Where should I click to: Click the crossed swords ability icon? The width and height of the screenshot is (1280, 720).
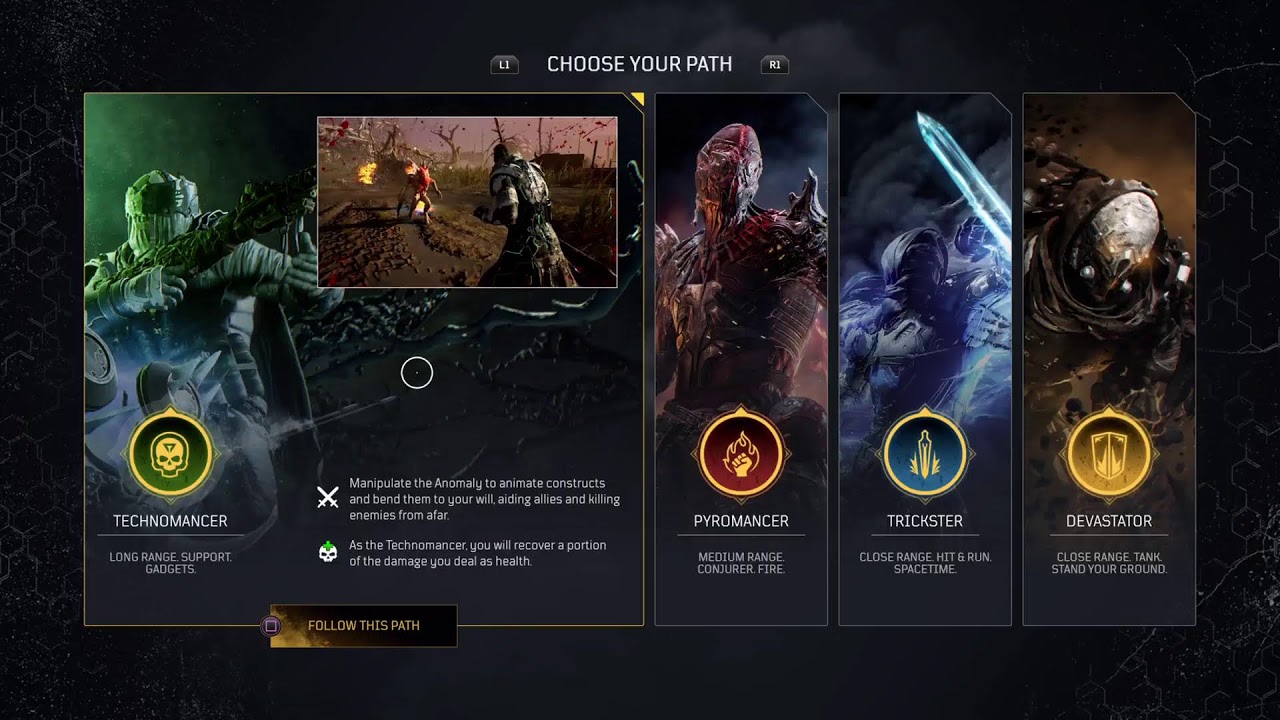tap(327, 497)
